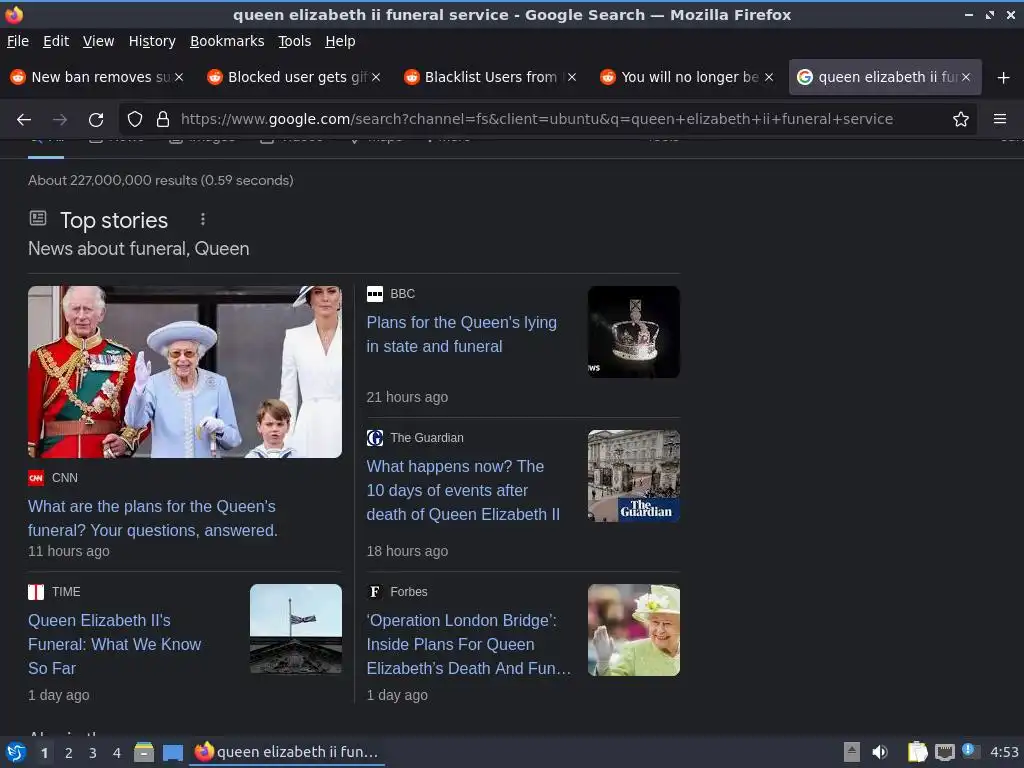Image resolution: width=1024 pixels, height=768 pixels.
Task: Close the 'You will no longer be' tab
Action: [769, 77]
